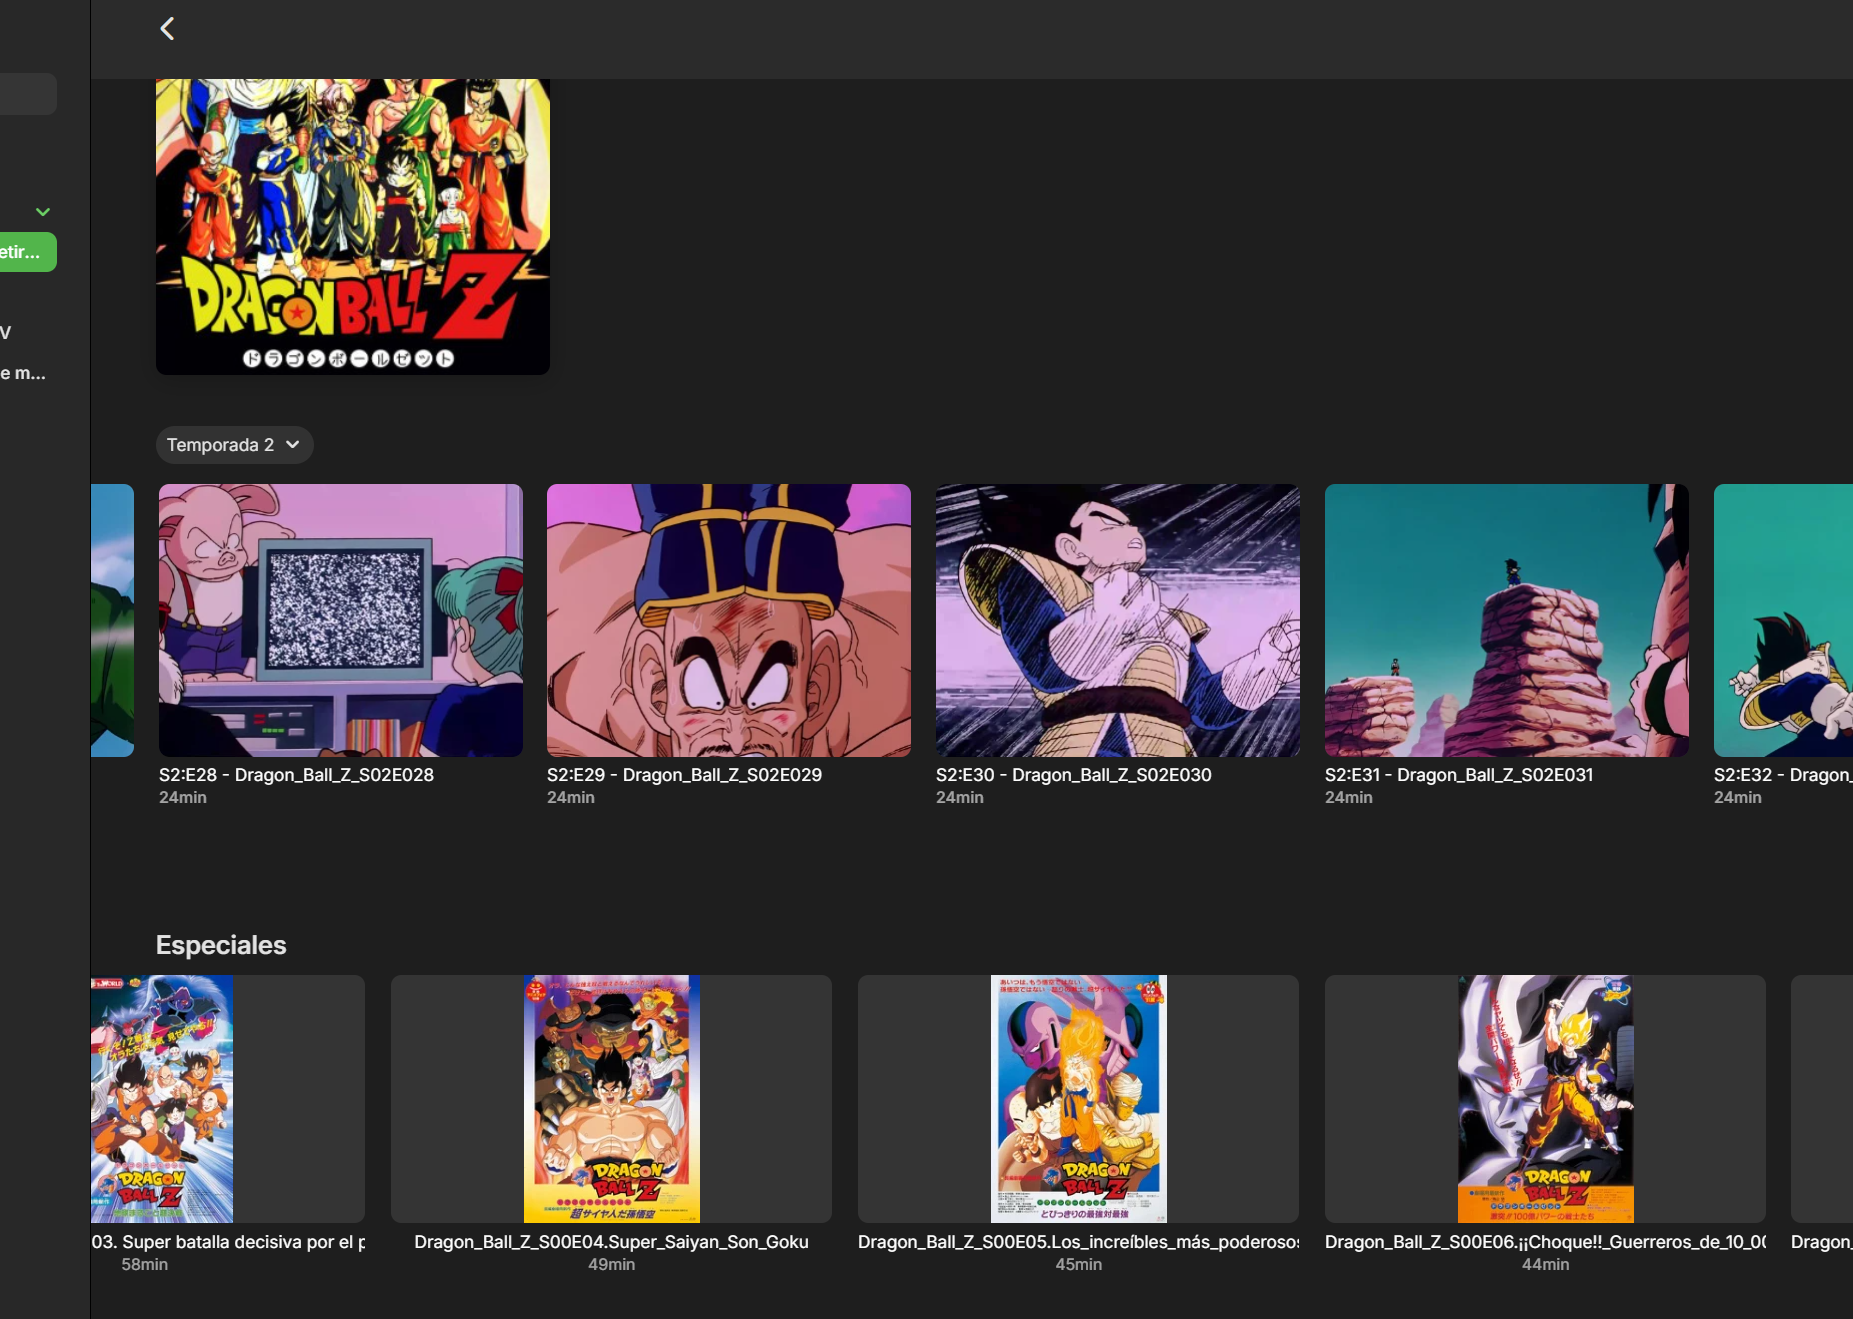Play episode S2:E30 thumbnail
The image size is (1853, 1319).
1118,620
